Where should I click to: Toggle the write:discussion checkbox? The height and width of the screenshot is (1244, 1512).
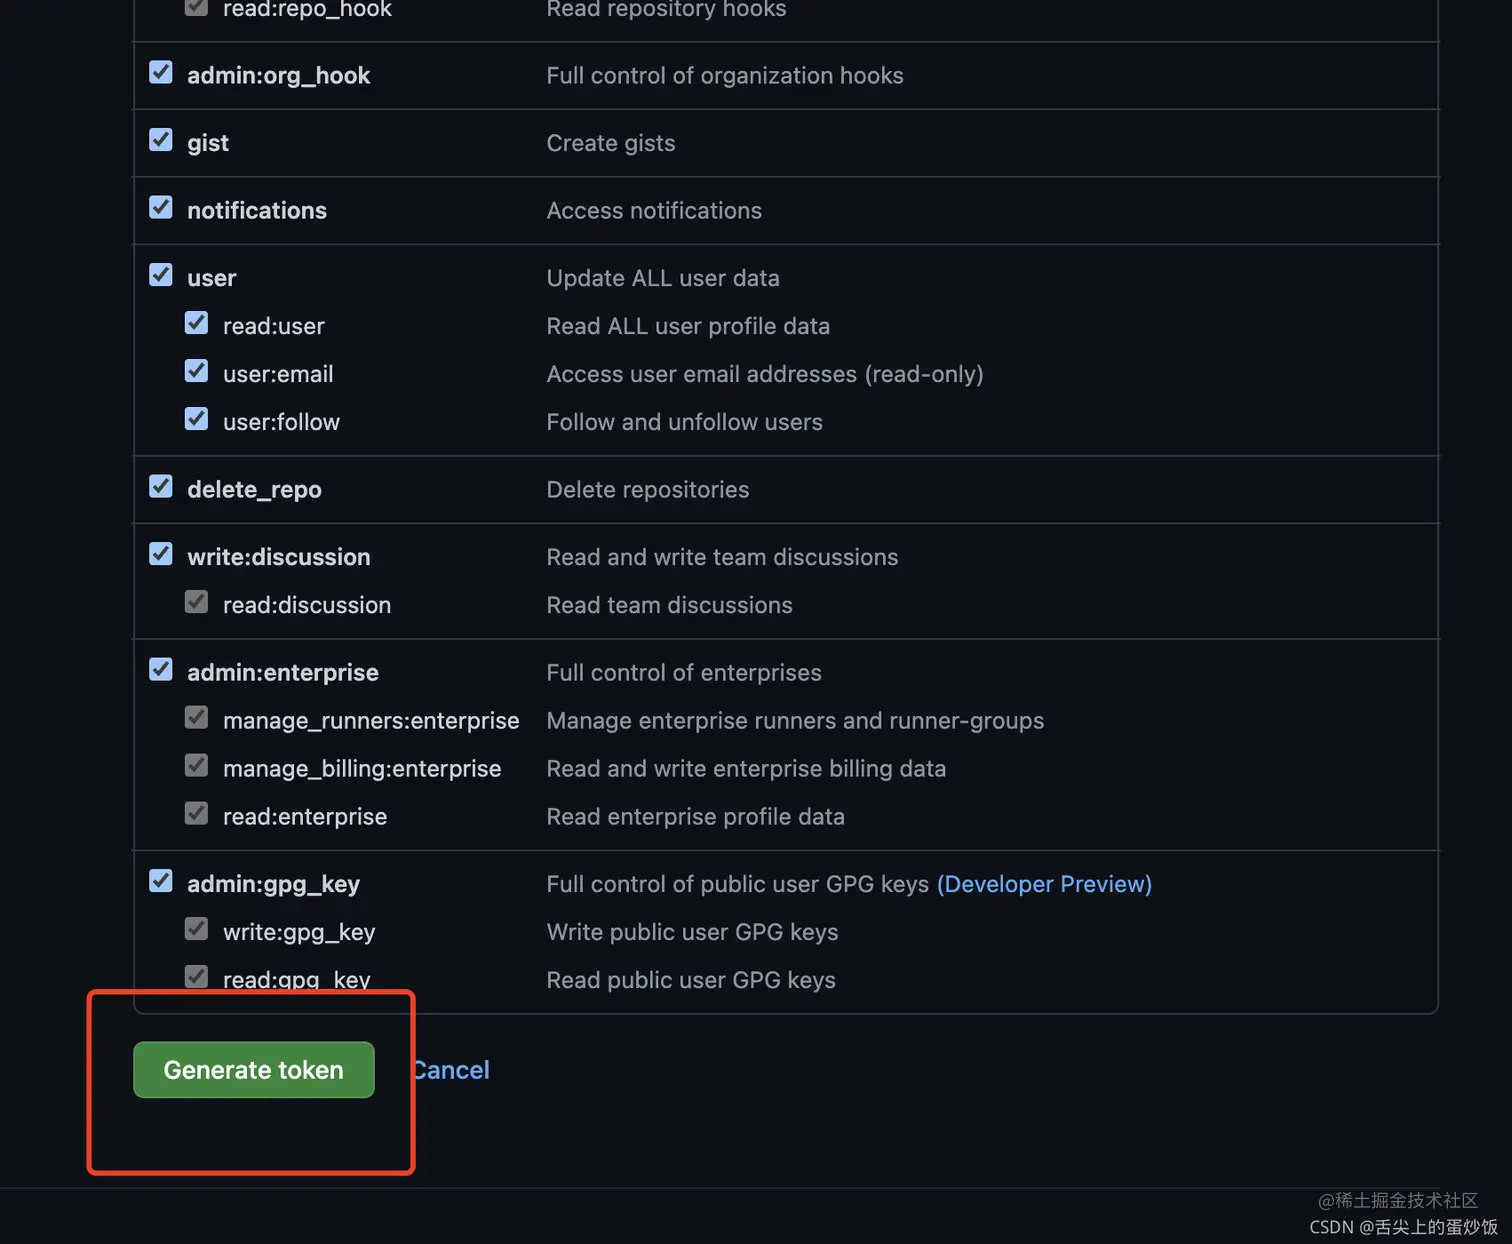tap(161, 554)
